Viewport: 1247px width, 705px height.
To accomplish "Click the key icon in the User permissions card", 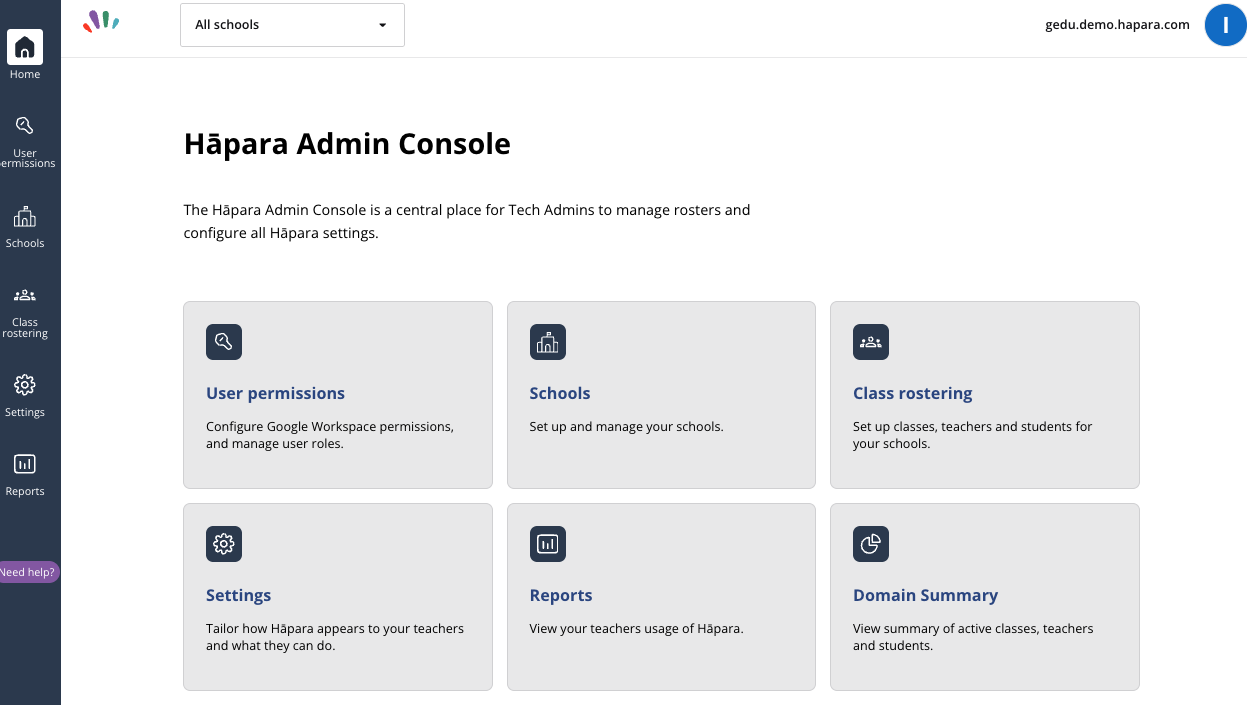I will point(224,342).
